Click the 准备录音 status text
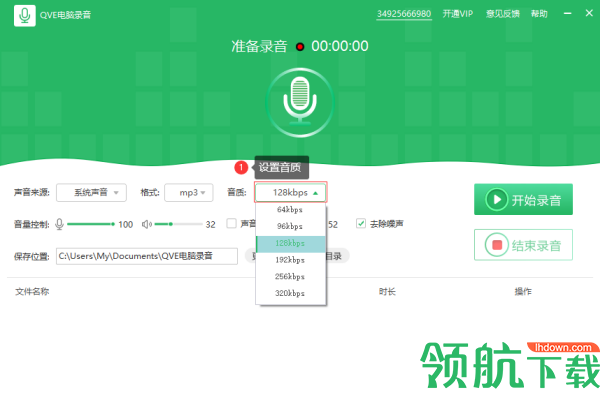600x395 pixels. pos(259,46)
